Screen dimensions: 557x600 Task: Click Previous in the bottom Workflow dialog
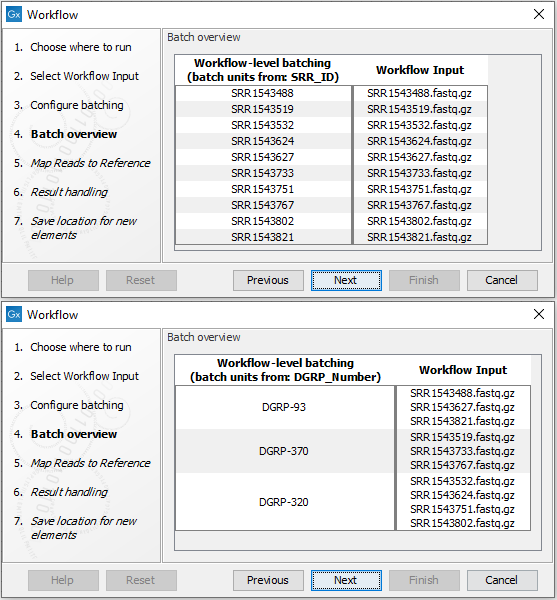pyautogui.click(x=268, y=580)
